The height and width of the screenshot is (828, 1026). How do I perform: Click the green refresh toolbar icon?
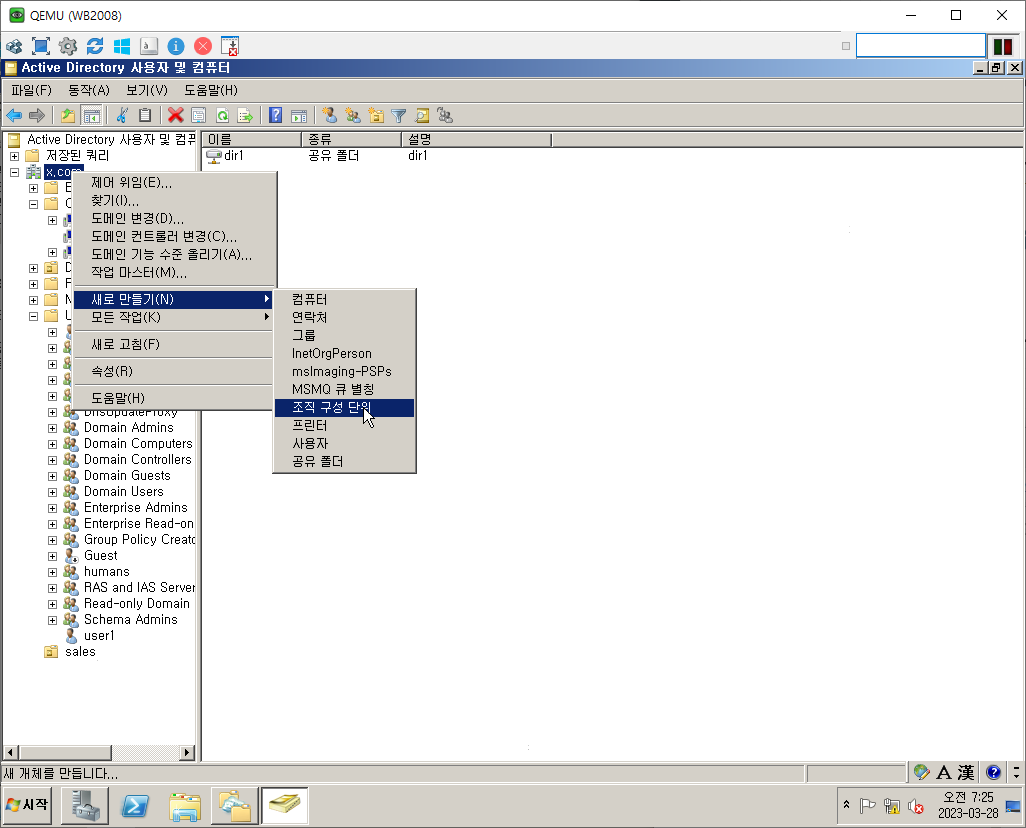222,116
